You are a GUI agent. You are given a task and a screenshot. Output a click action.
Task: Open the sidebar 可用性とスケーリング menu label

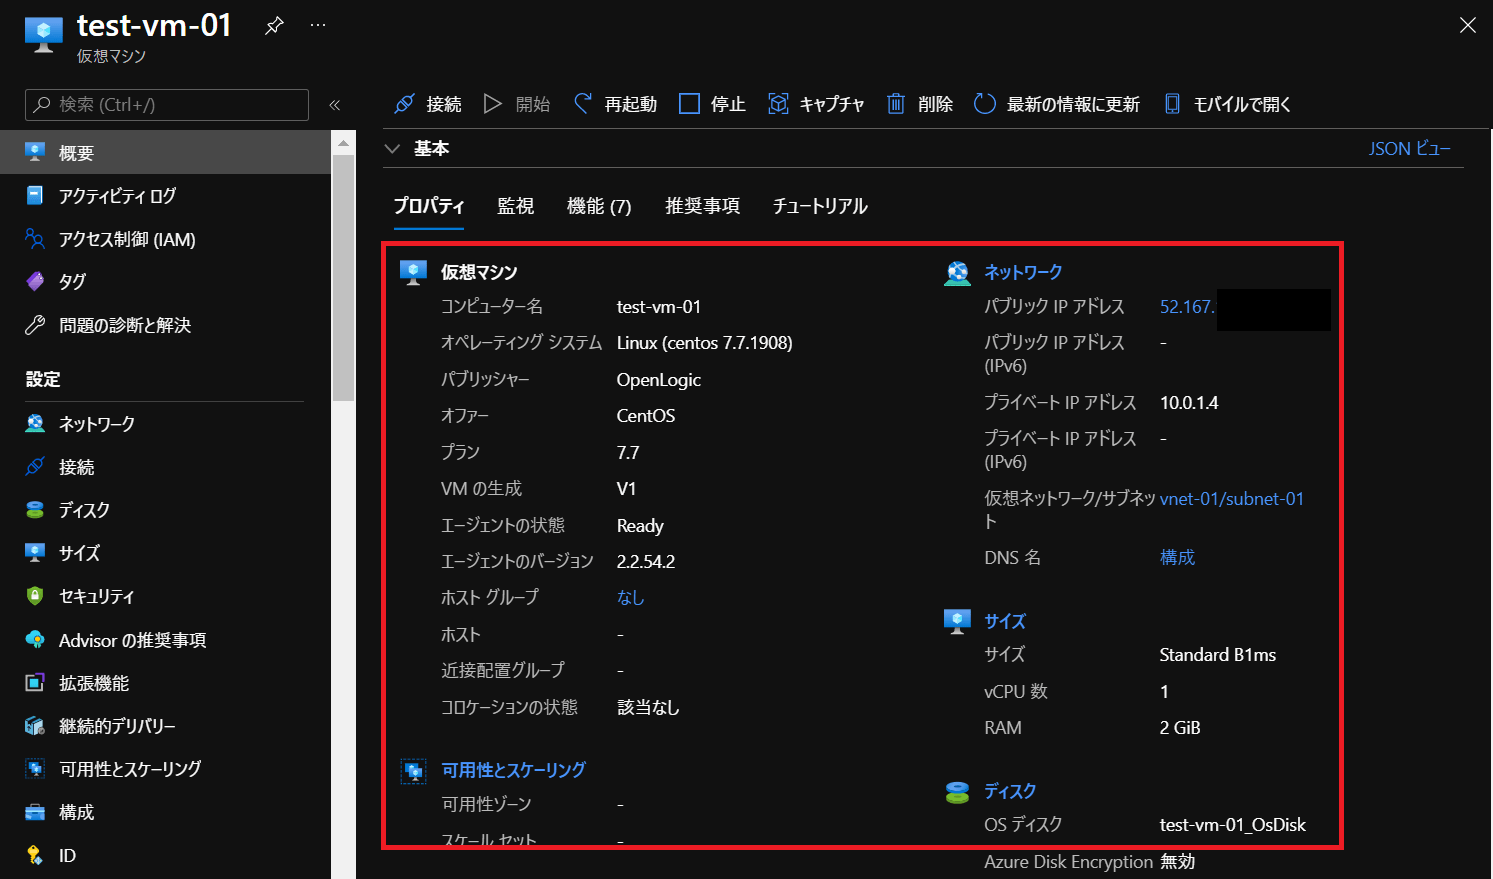click(x=130, y=769)
